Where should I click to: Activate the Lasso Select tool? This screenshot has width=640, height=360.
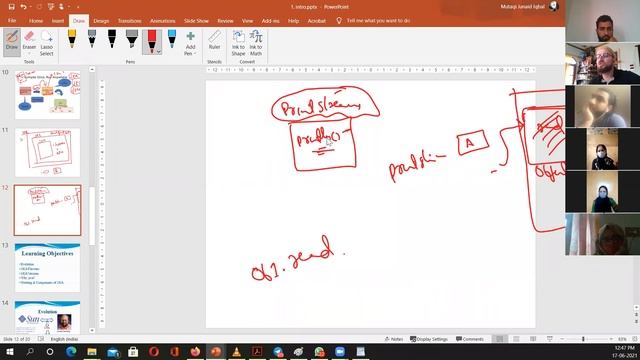[x=47, y=42]
